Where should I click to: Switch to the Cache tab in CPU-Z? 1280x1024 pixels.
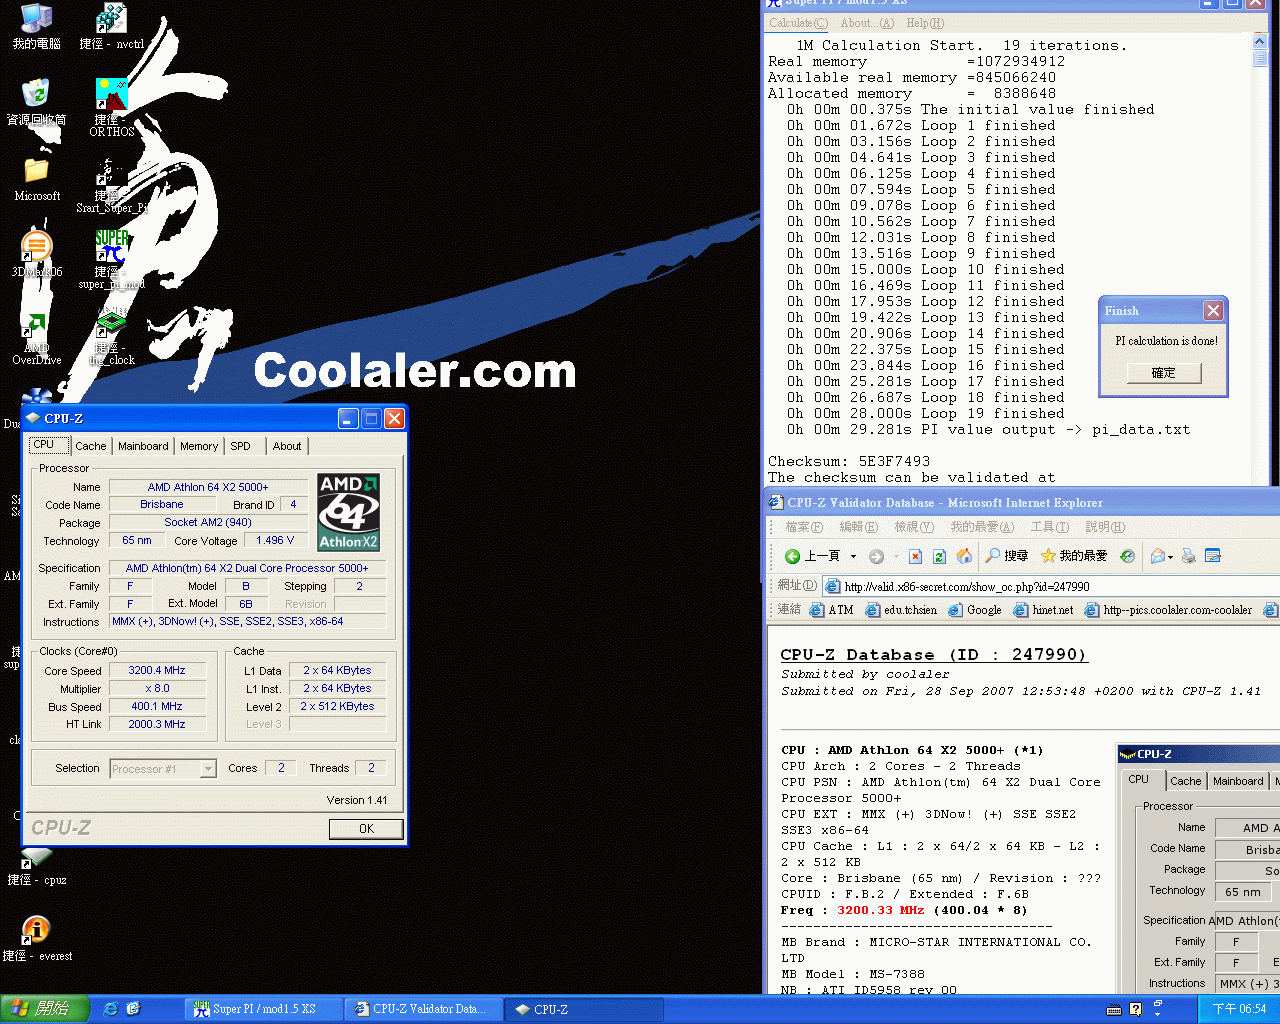tap(90, 446)
